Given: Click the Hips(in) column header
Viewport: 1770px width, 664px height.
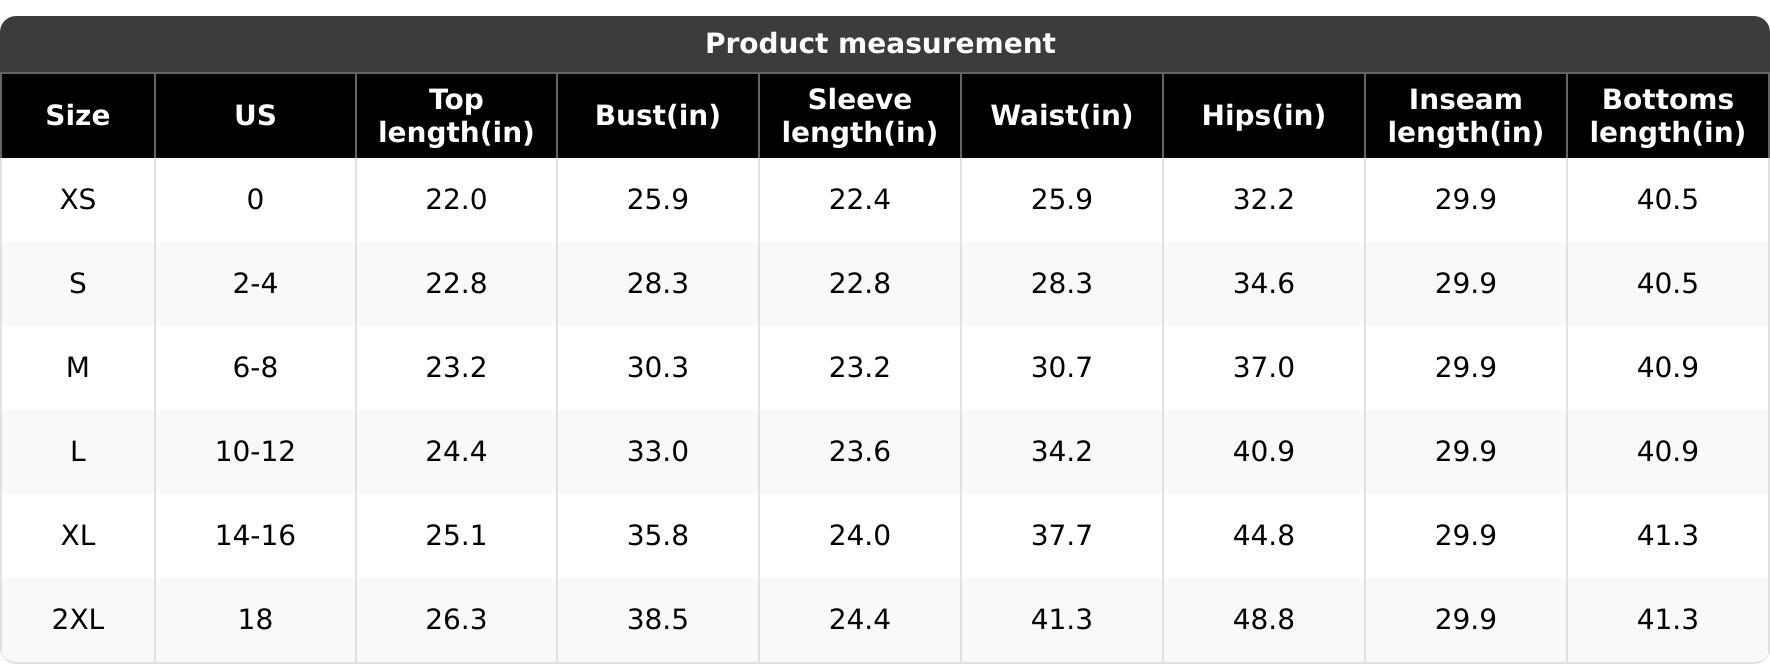Looking at the screenshot, I should click(1263, 116).
